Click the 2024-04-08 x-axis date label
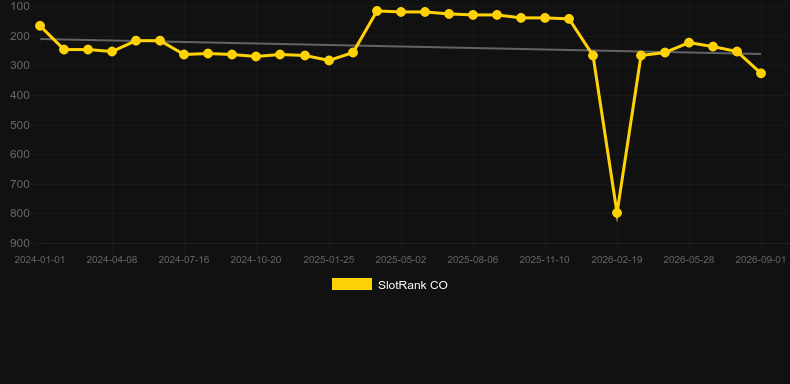Image resolution: width=790 pixels, height=384 pixels. pos(112,260)
